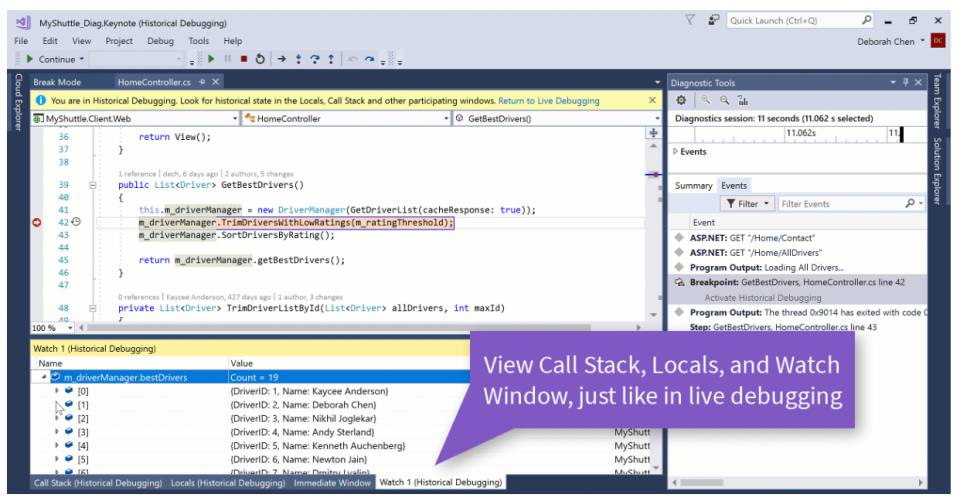
Task: Open the MyShuttle.Client.Web project dropdown
Action: pyautogui.click(x=235, y=118)
